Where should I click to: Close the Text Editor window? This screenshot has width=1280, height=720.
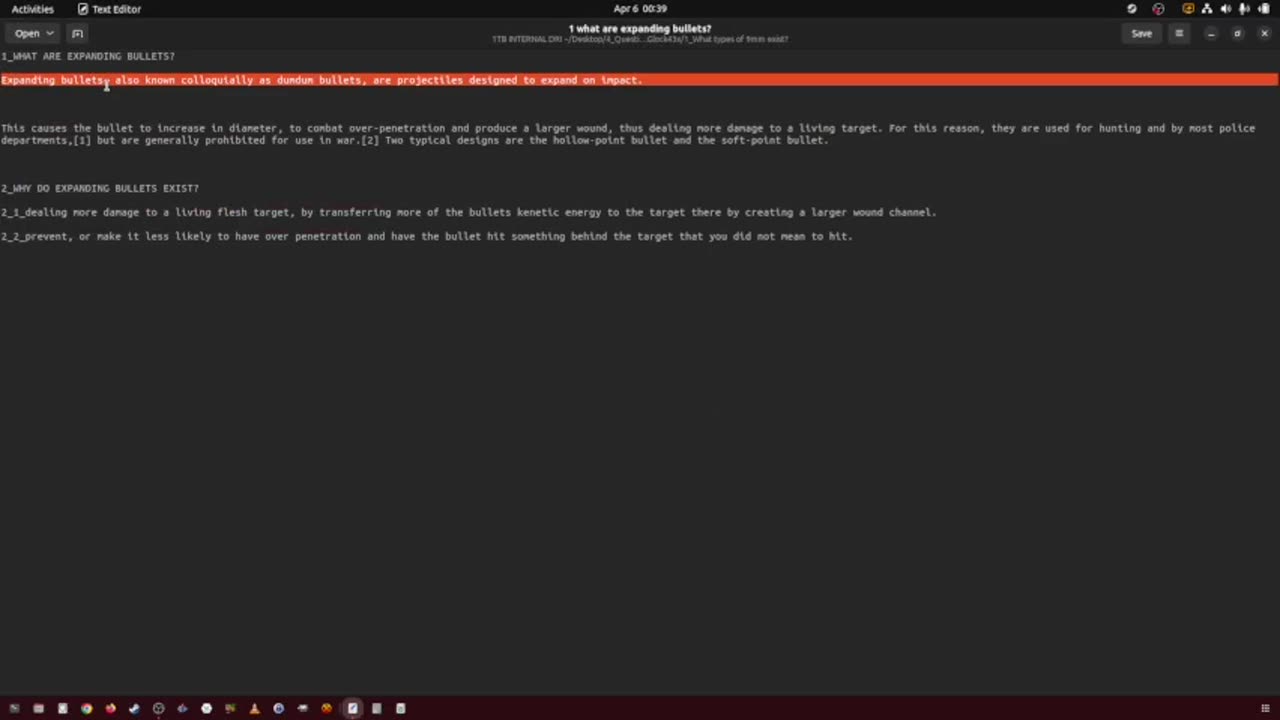coord(1264,33)
